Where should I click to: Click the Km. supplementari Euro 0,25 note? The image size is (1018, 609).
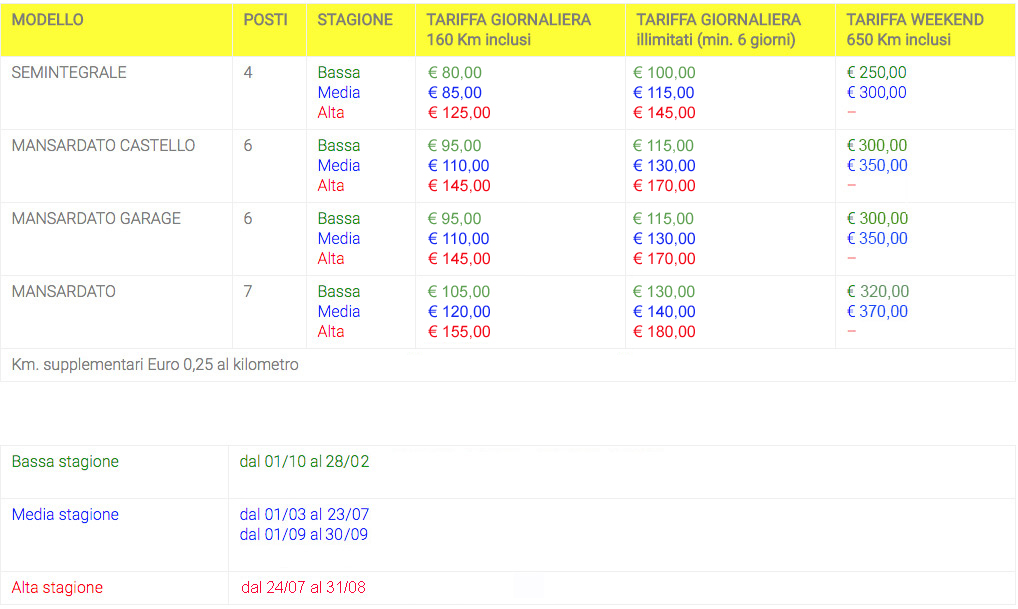click(x=155, y=365)
